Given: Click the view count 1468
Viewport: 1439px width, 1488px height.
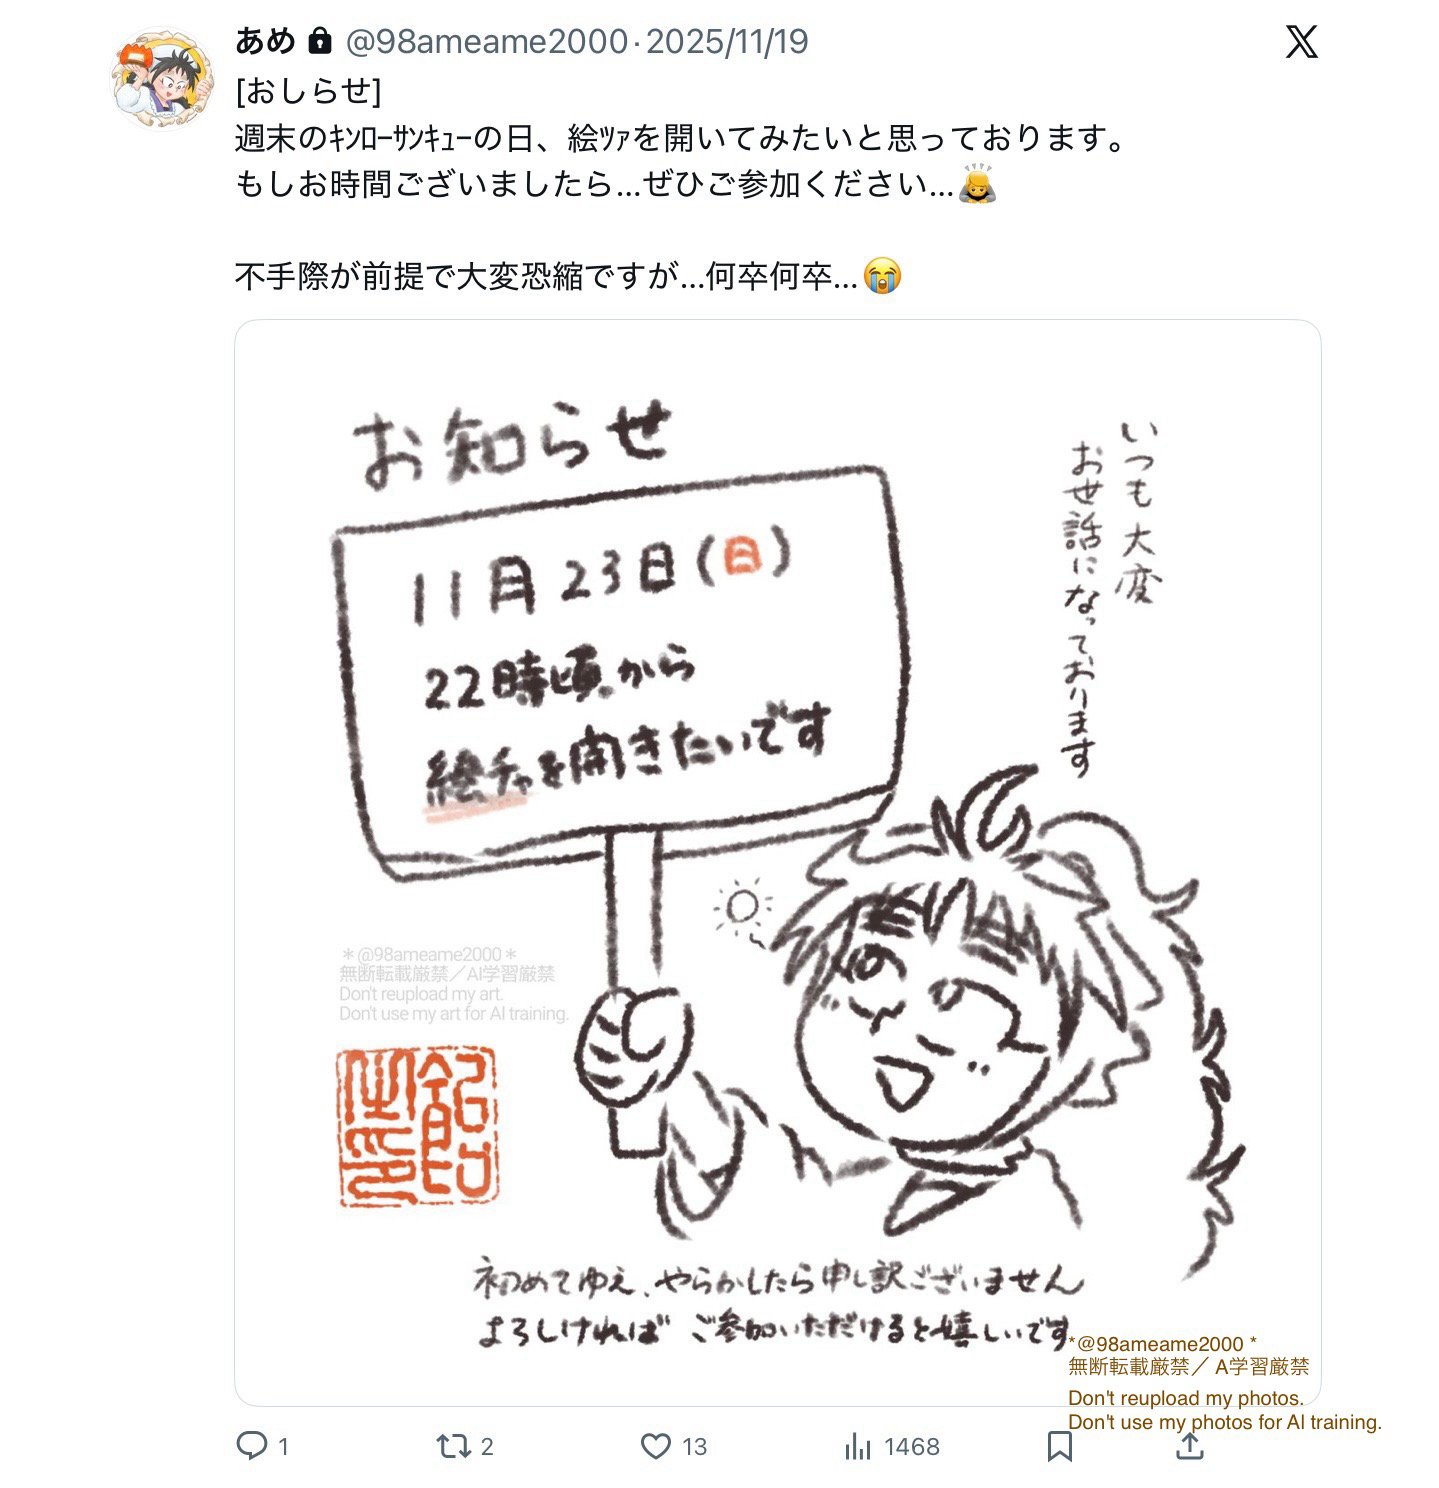Looking at the screenshot, I should 911,1447.
